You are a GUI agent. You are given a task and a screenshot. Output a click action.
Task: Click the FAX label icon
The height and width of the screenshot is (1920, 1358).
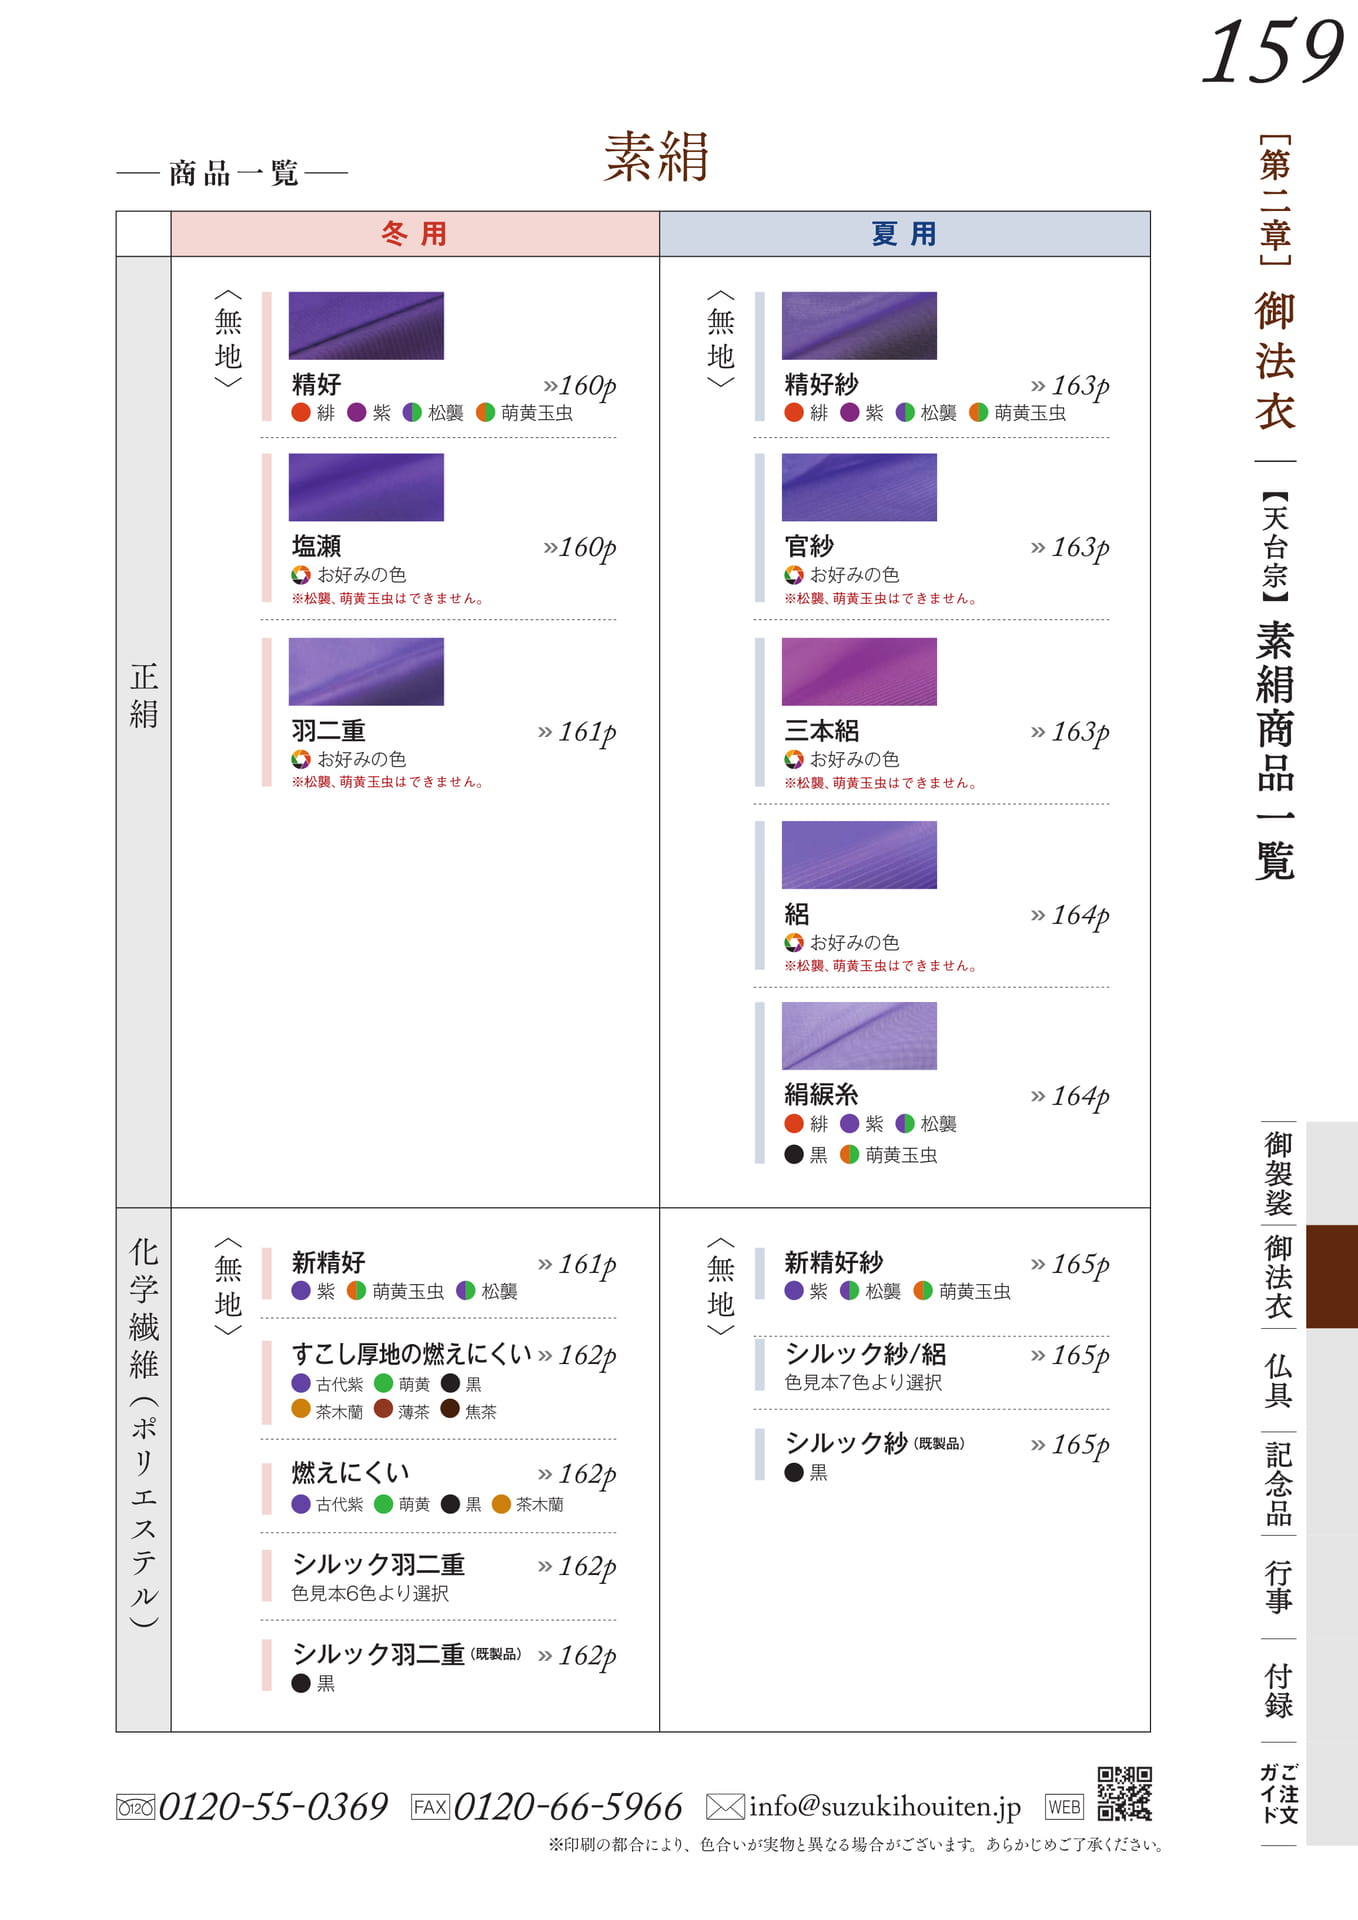430,1807
